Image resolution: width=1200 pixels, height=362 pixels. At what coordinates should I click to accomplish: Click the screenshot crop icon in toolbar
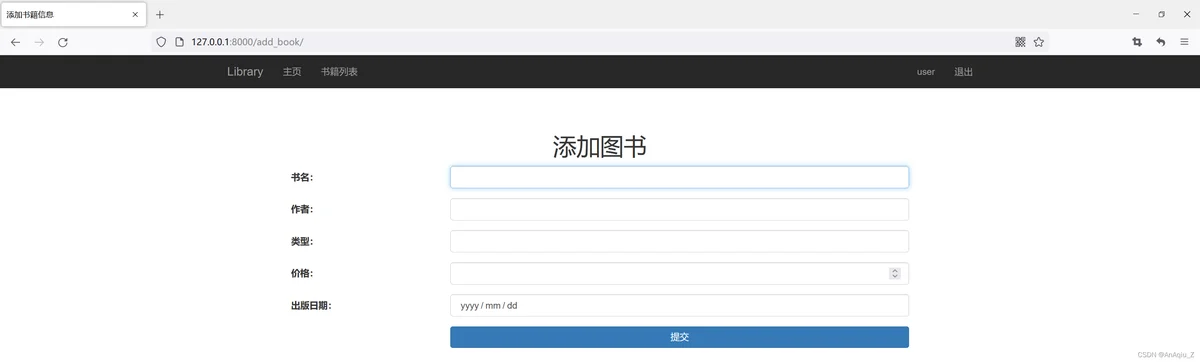click(1137, 42)
